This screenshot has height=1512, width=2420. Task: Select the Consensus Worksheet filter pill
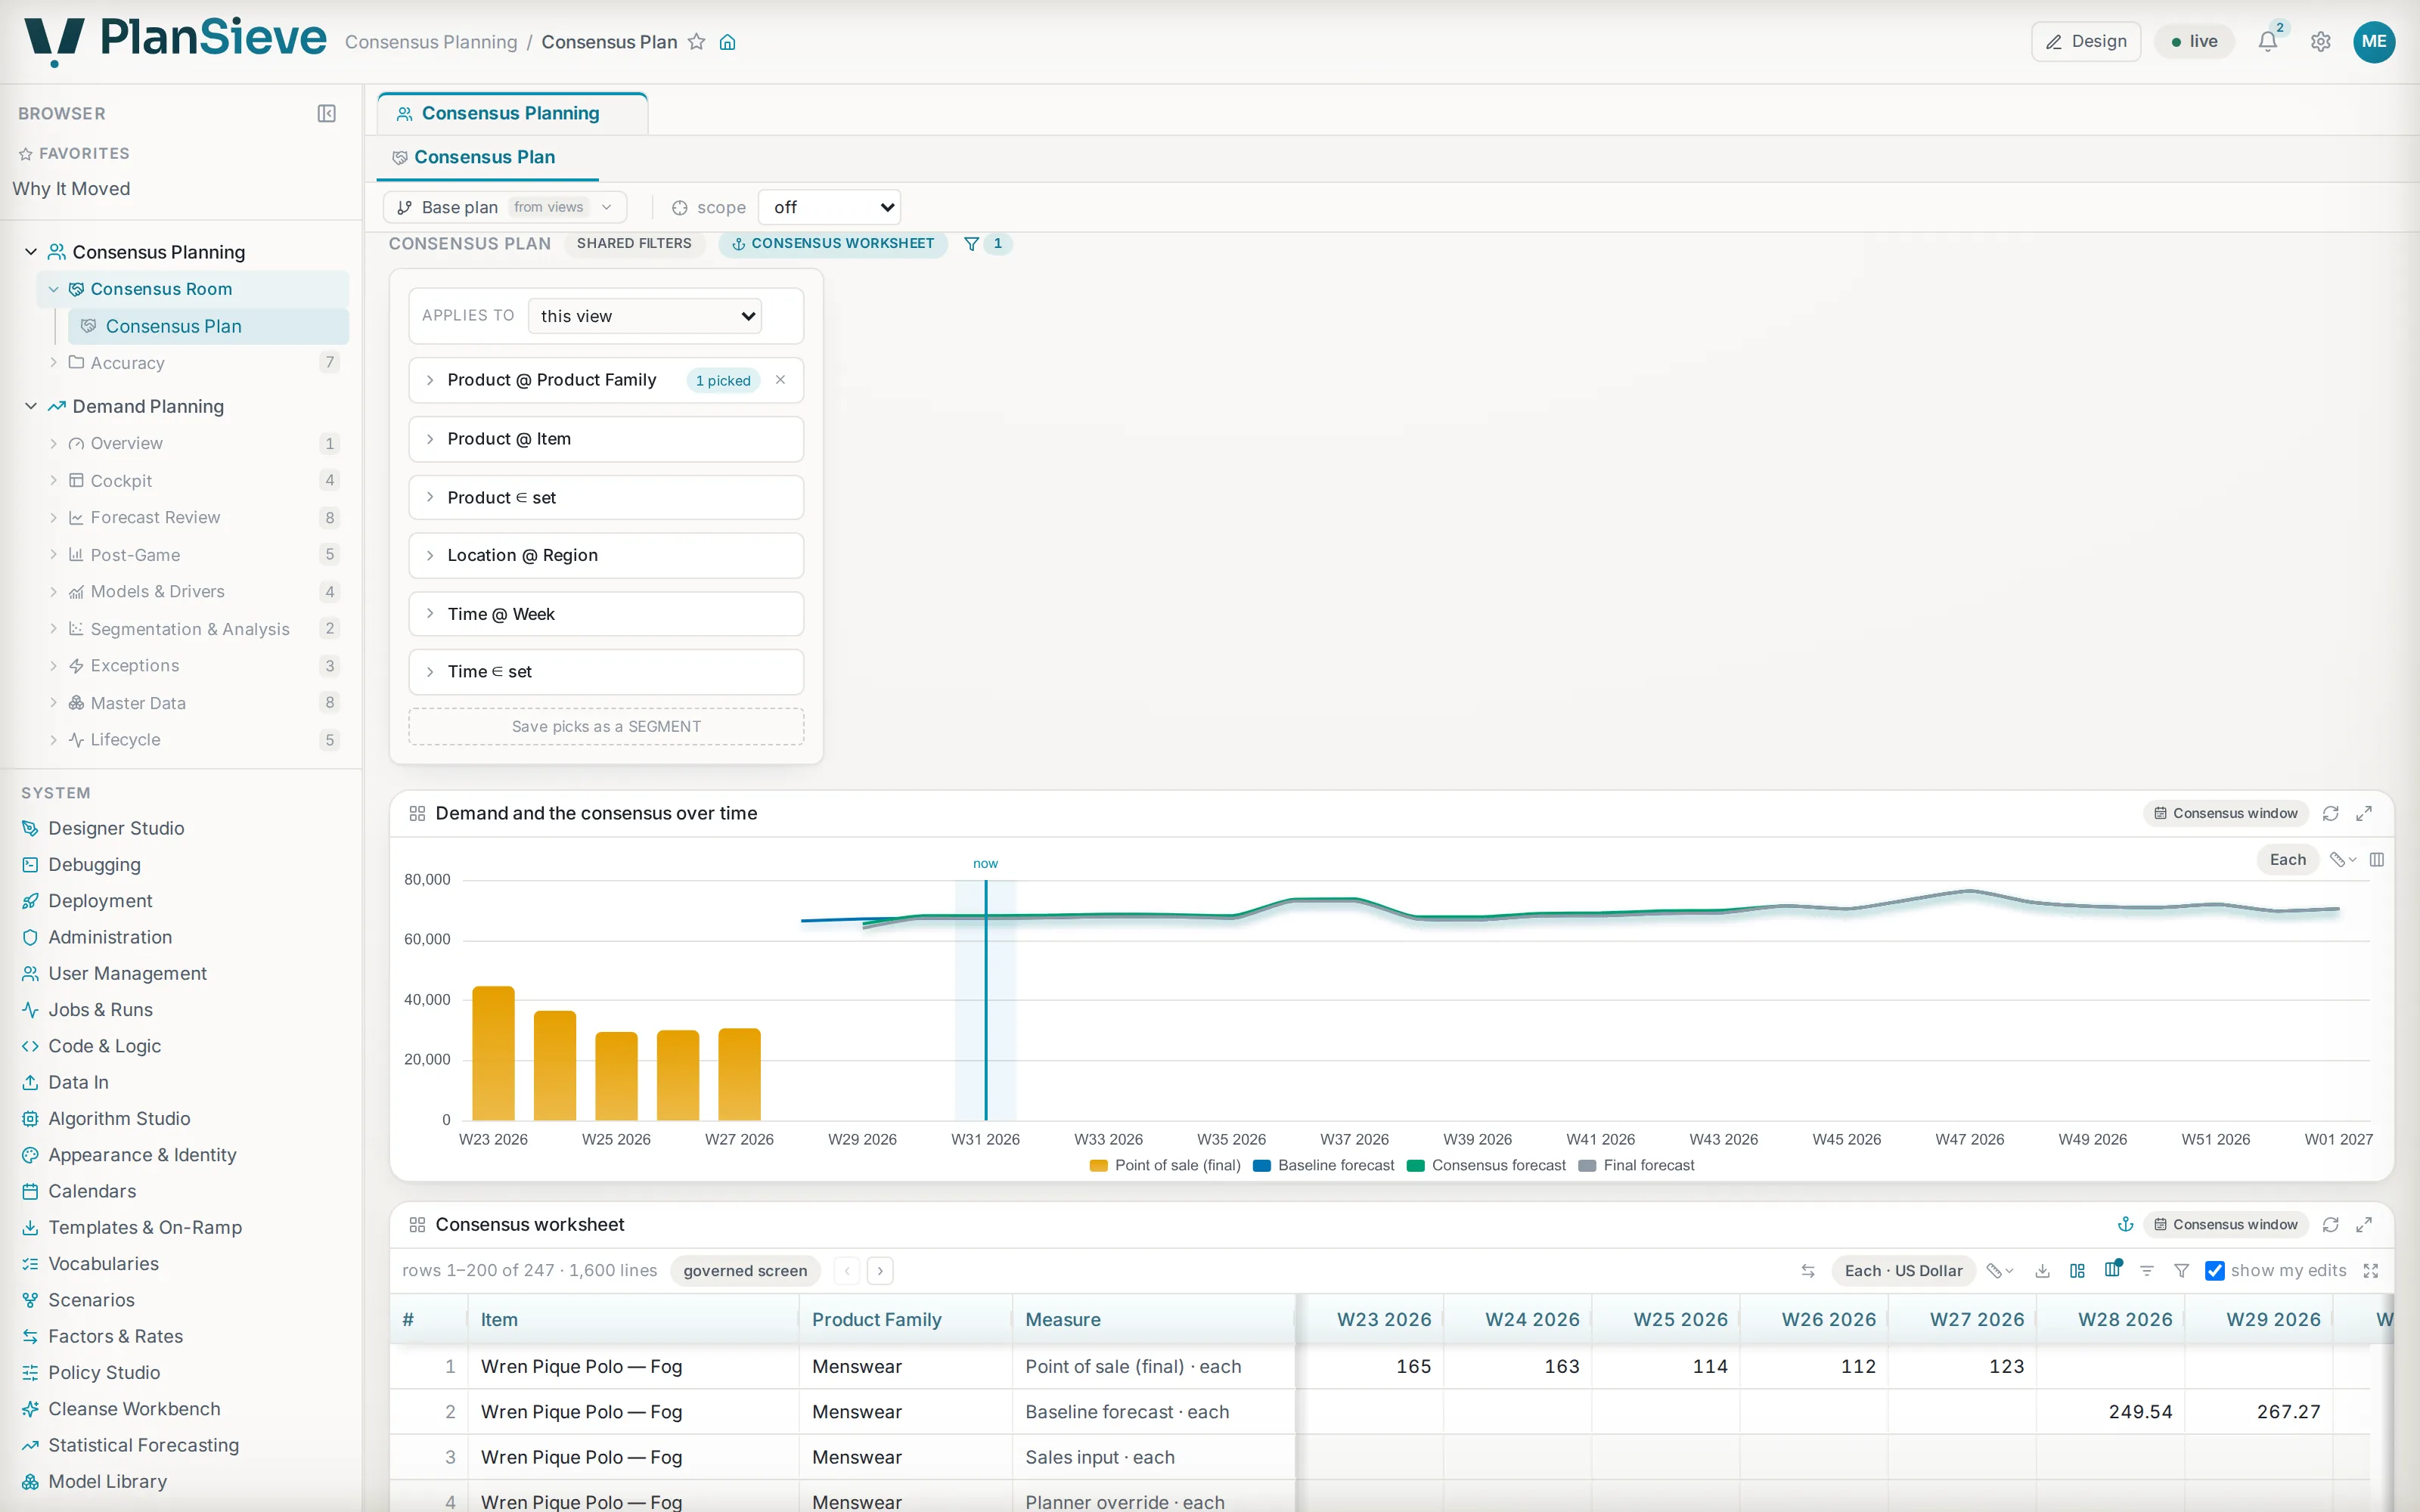pos(833,244)
